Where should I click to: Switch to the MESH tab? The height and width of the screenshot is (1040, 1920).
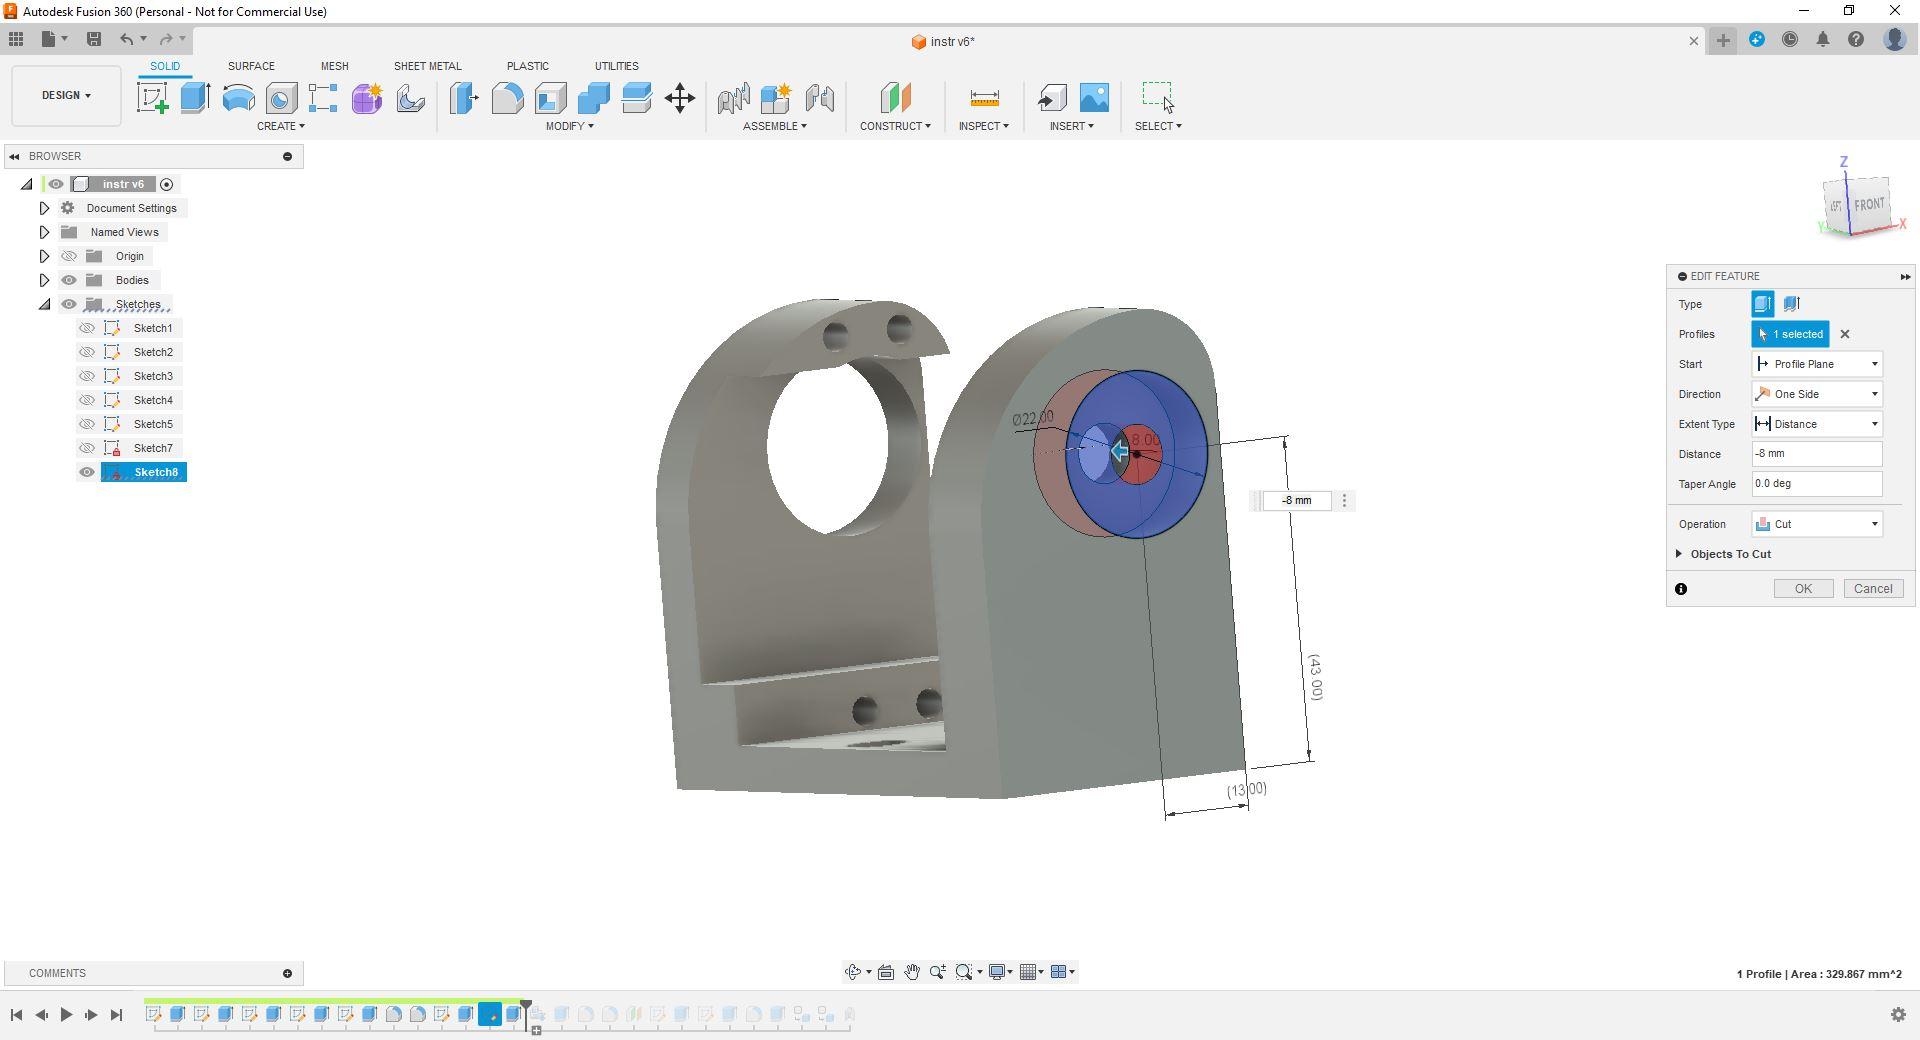click(334, 66)
